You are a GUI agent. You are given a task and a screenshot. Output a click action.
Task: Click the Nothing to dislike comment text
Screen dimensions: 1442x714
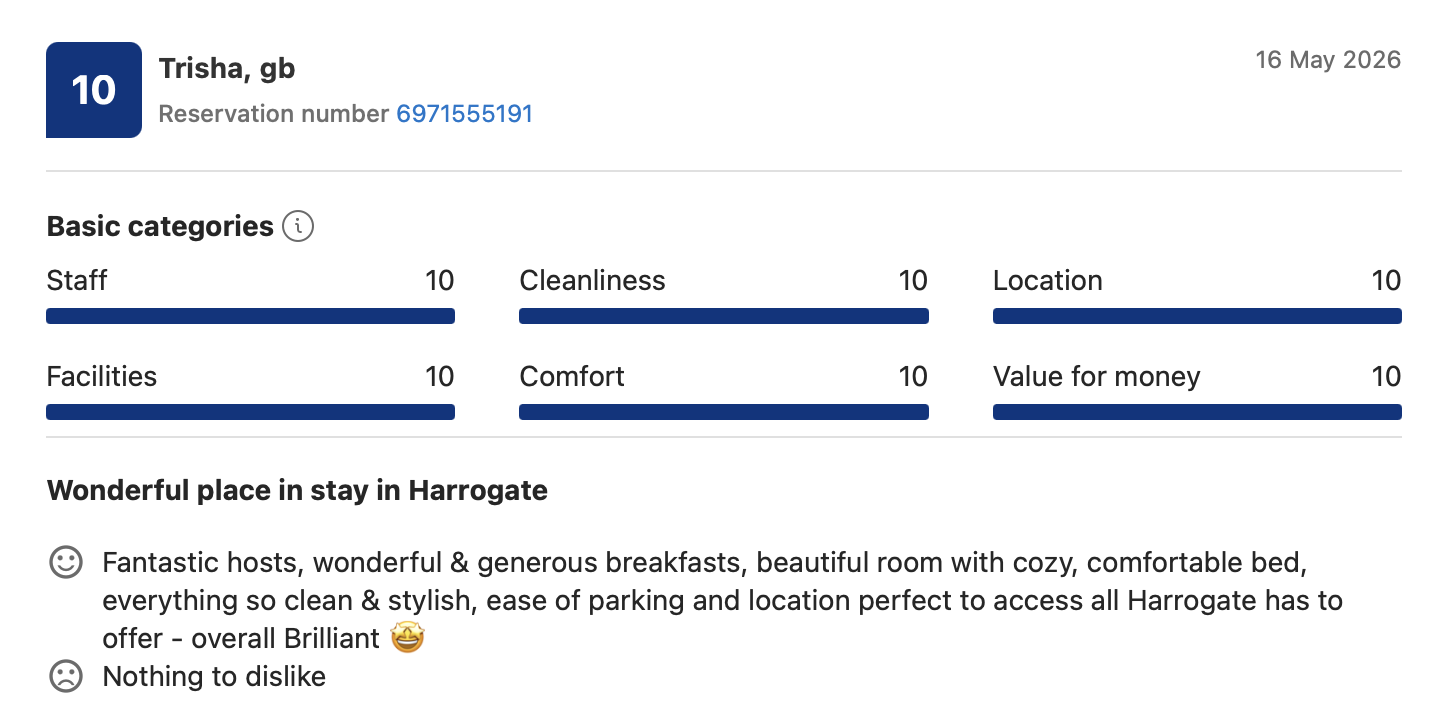214,677
